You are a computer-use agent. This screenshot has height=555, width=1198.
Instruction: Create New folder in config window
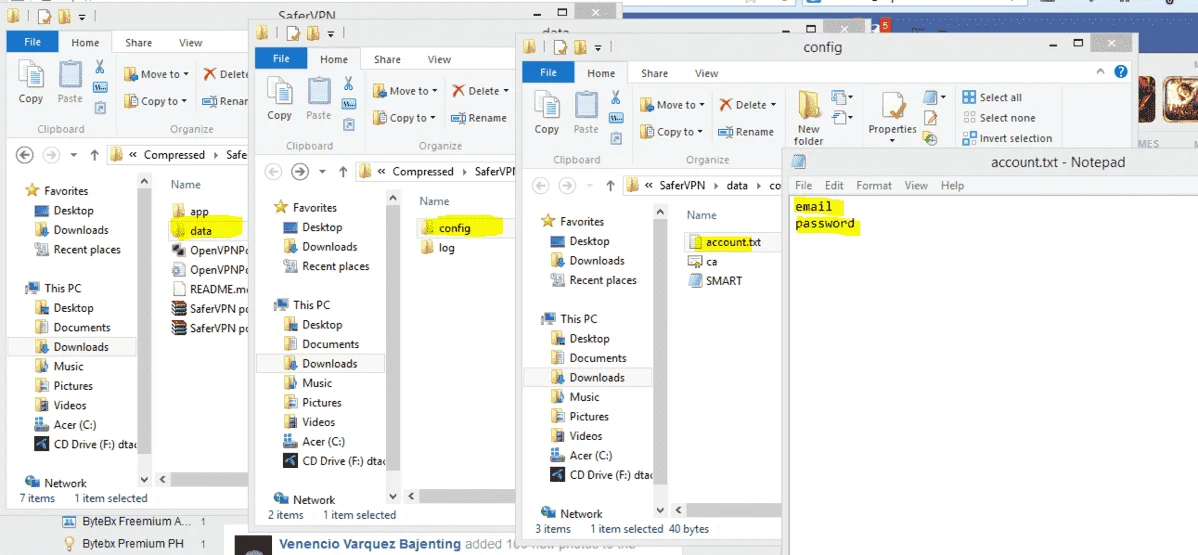(x=808, y=118)
